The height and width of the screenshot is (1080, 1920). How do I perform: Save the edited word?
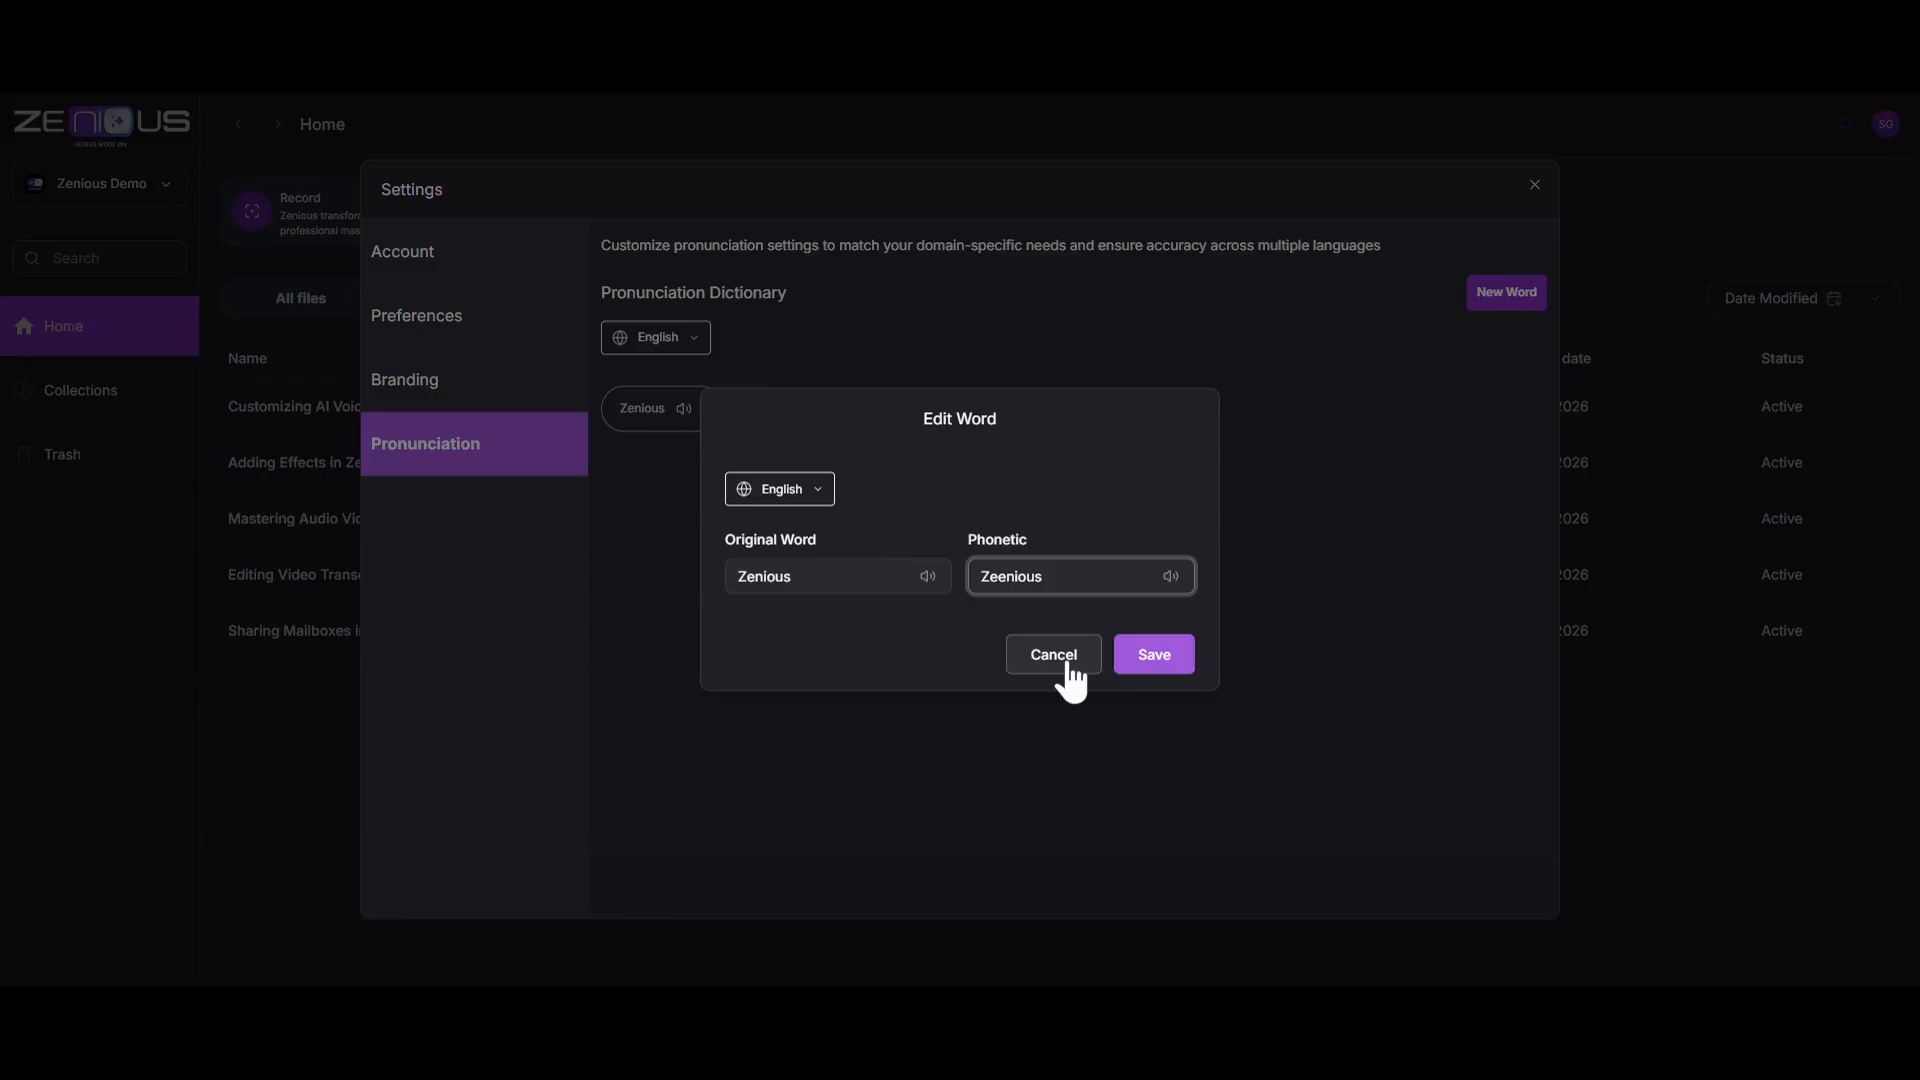[1153, 654]
